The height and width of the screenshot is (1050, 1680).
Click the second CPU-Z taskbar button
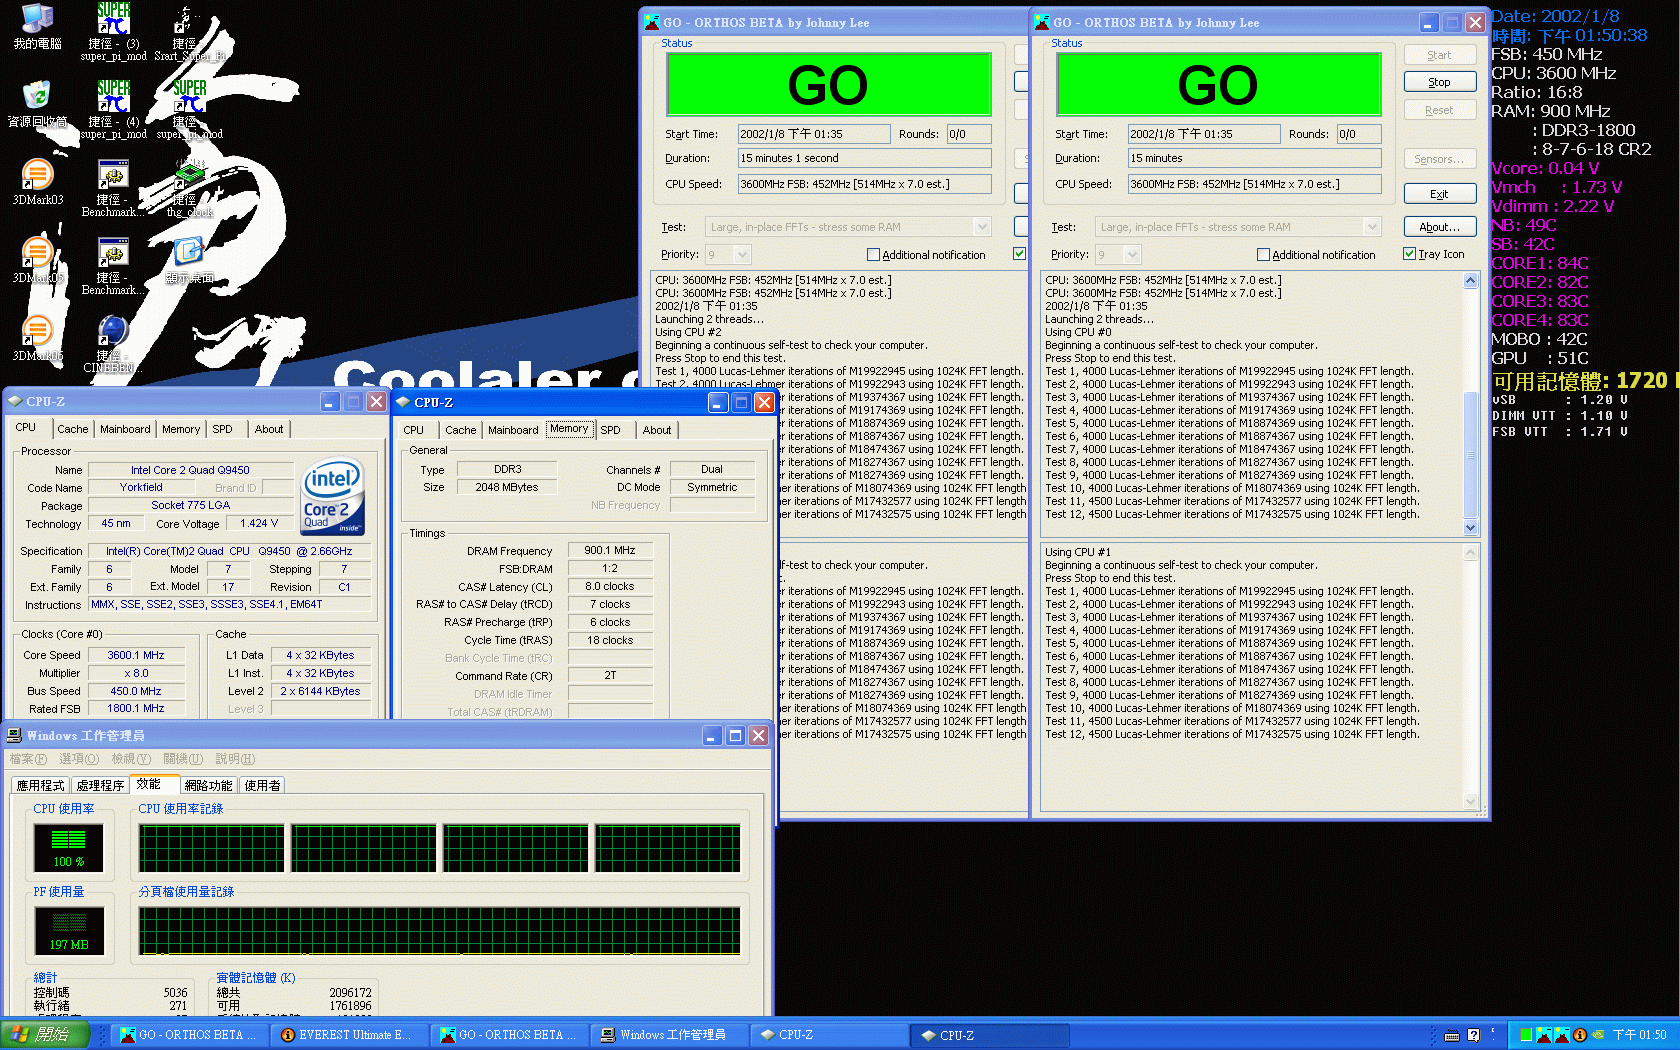coord(988,1035)
